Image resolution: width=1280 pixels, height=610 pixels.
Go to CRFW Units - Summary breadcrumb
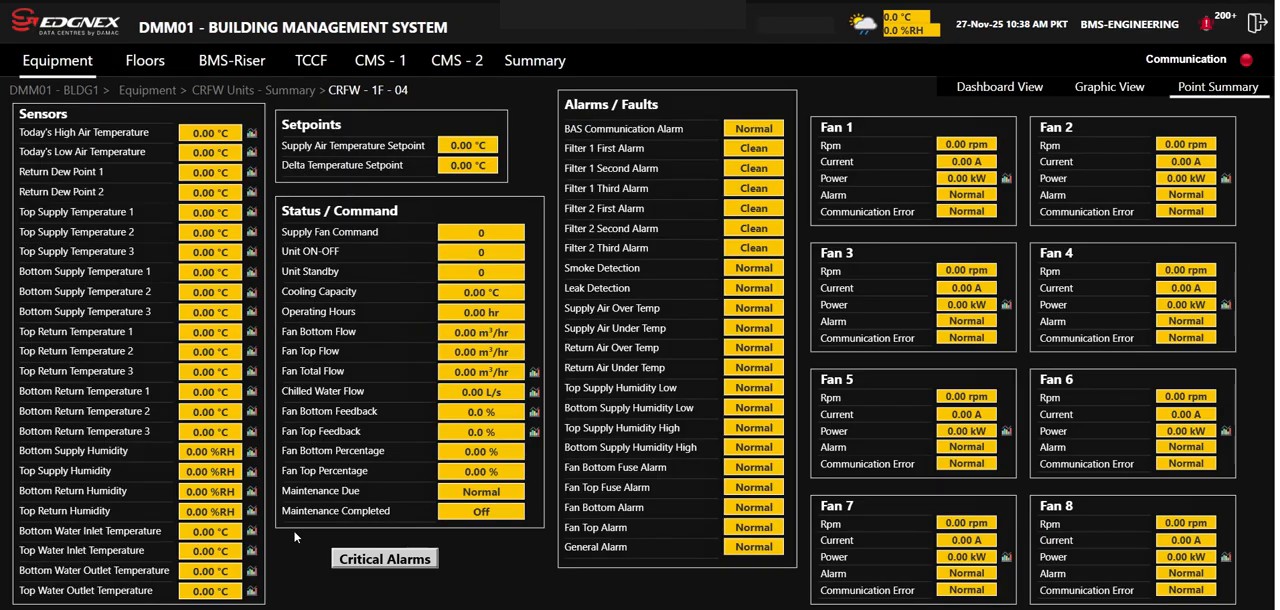253,90
